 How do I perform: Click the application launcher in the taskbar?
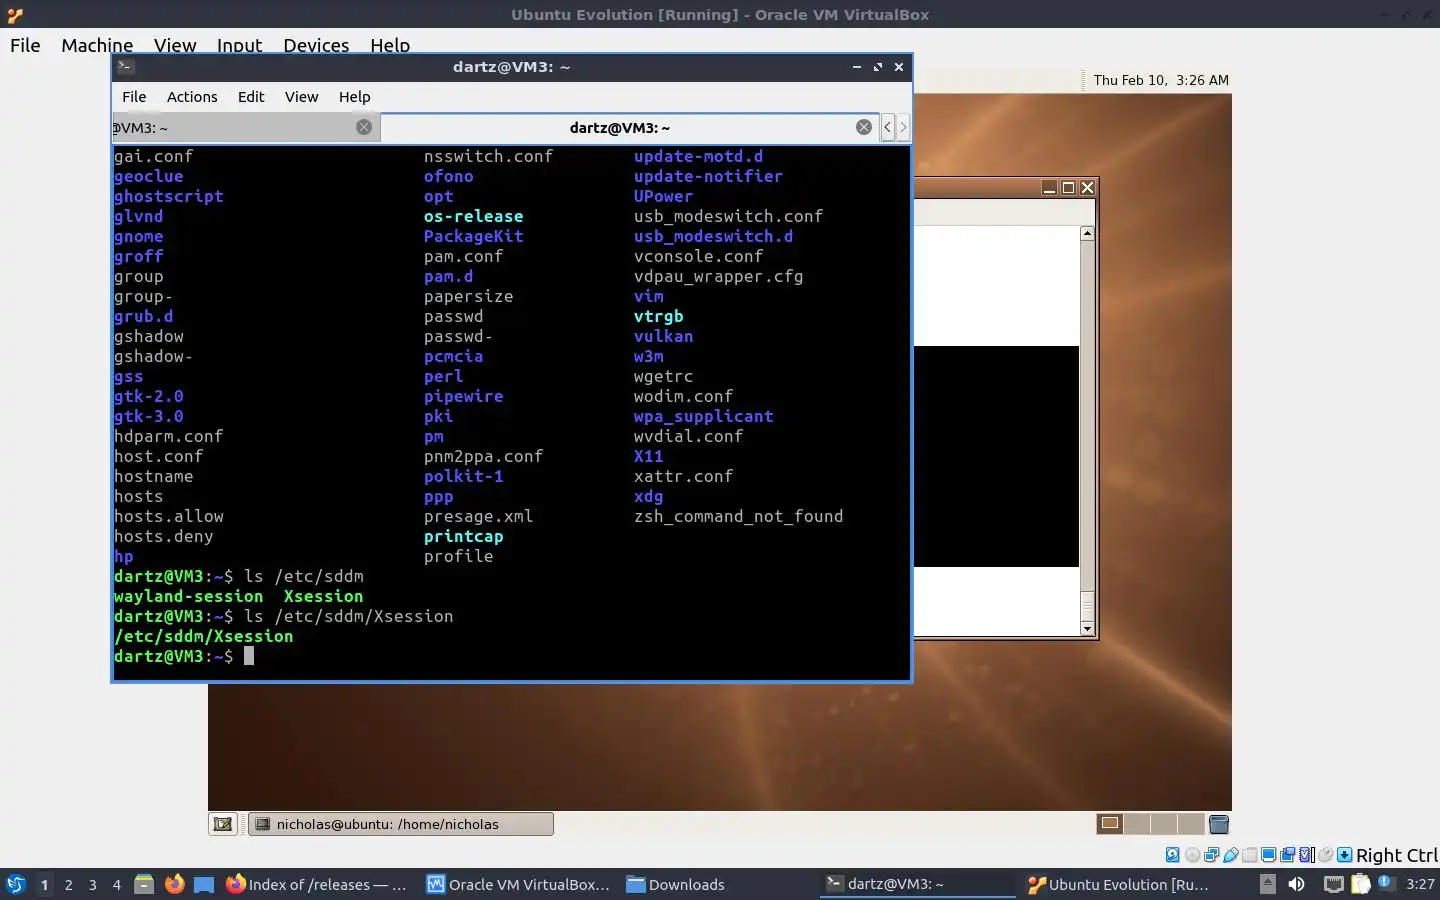(x=15, y=884)
